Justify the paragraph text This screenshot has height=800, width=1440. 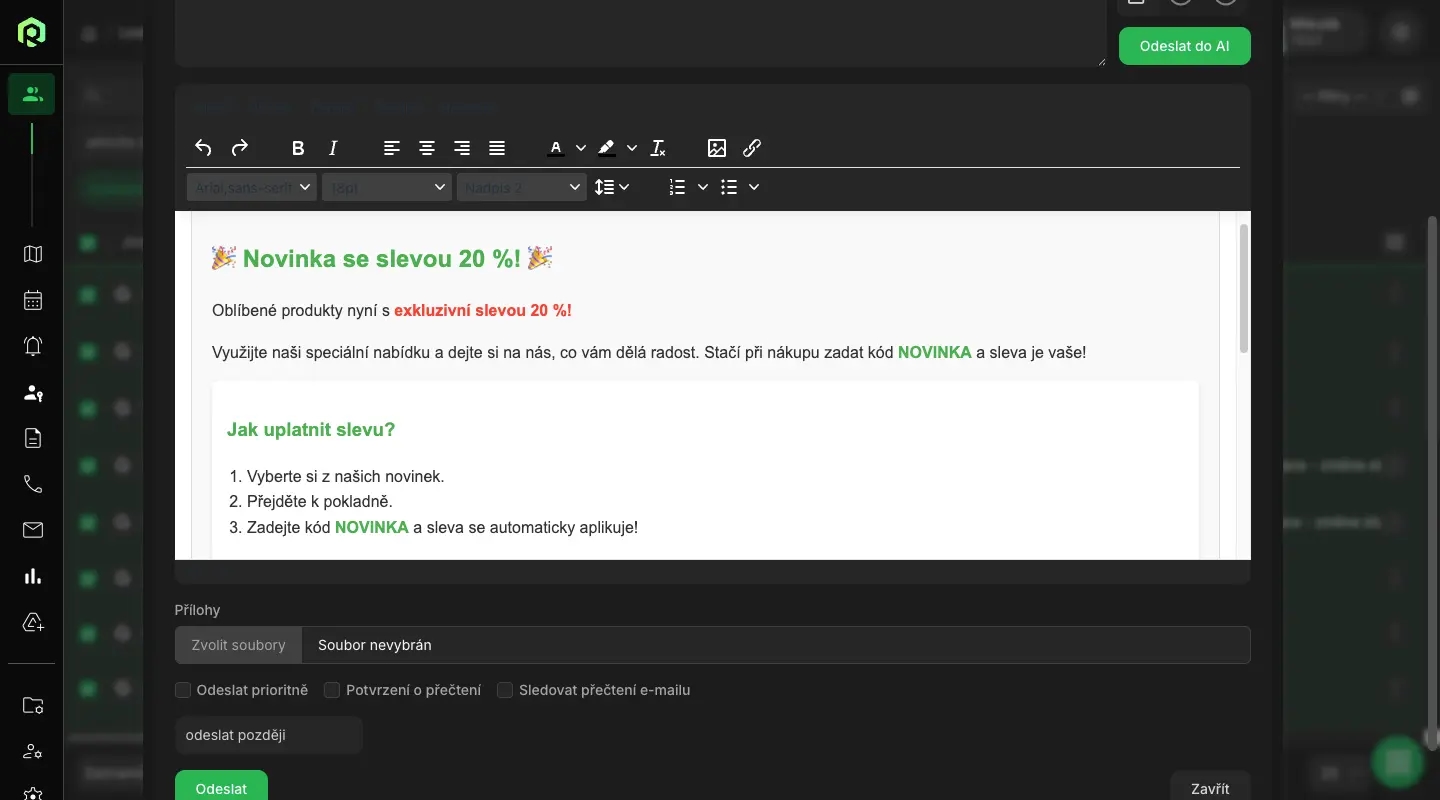(497, 148)
